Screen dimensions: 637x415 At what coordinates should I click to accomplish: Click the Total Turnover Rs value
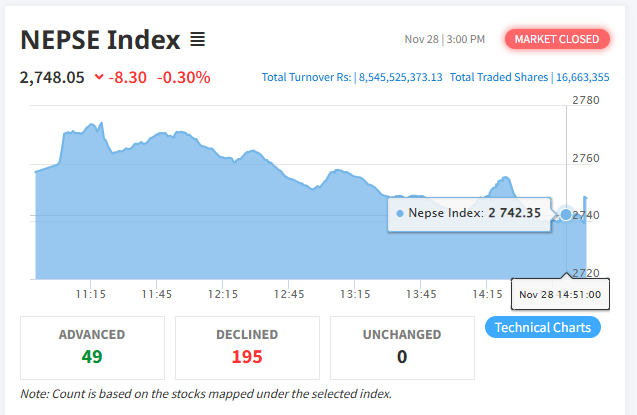(x=400, y=77)
